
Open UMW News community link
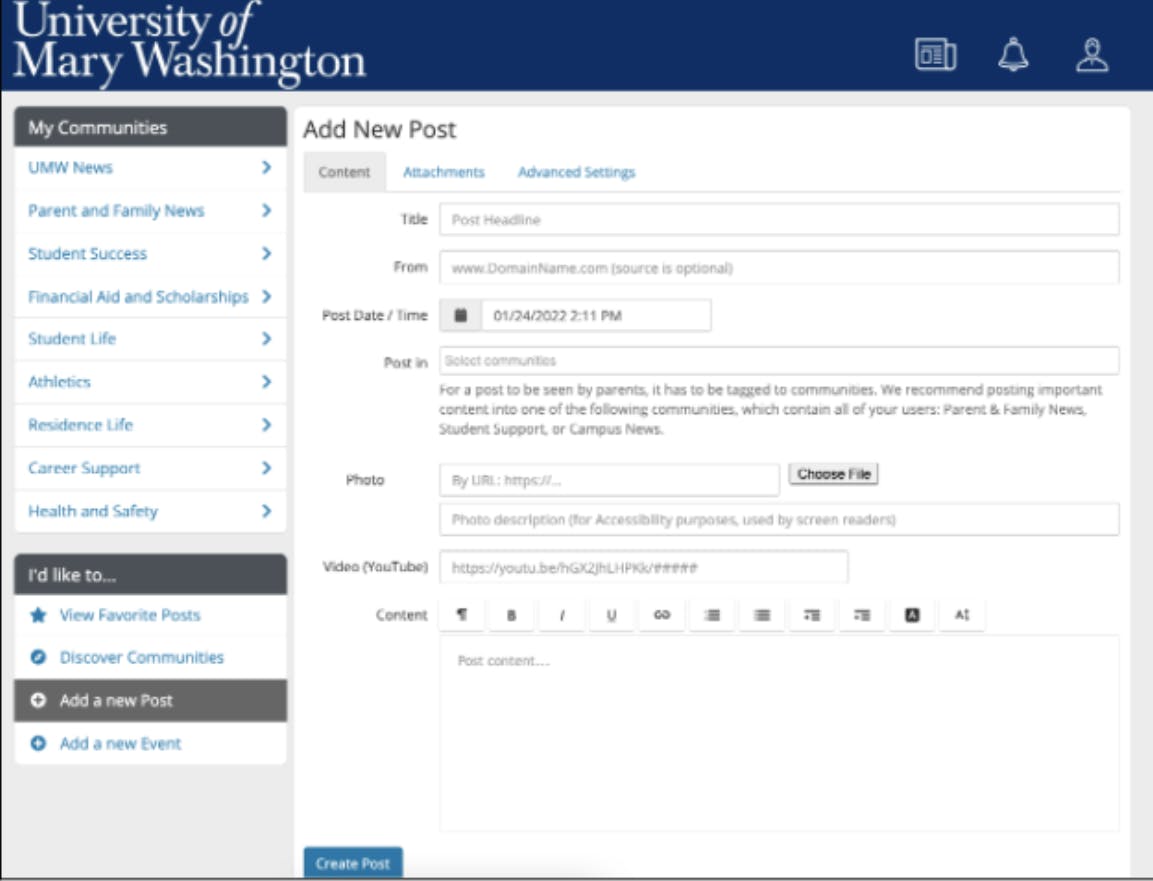click(x=71, y=168)
